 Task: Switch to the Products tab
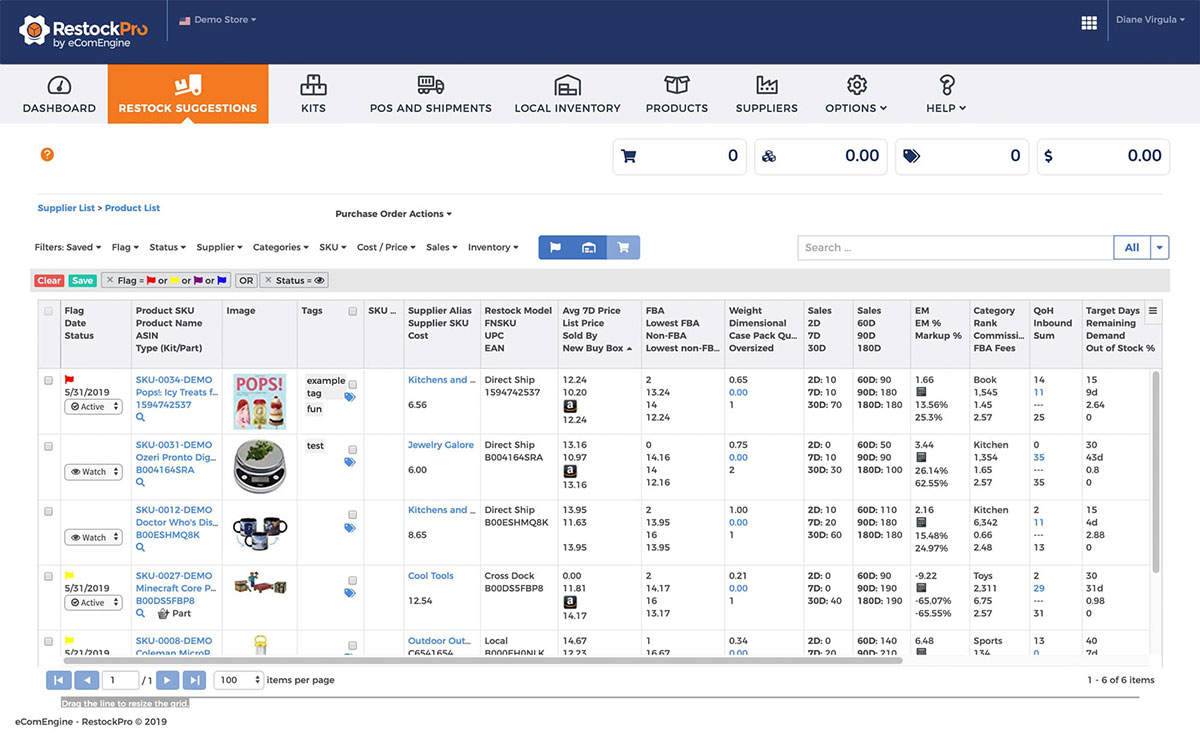coord(677,94)
